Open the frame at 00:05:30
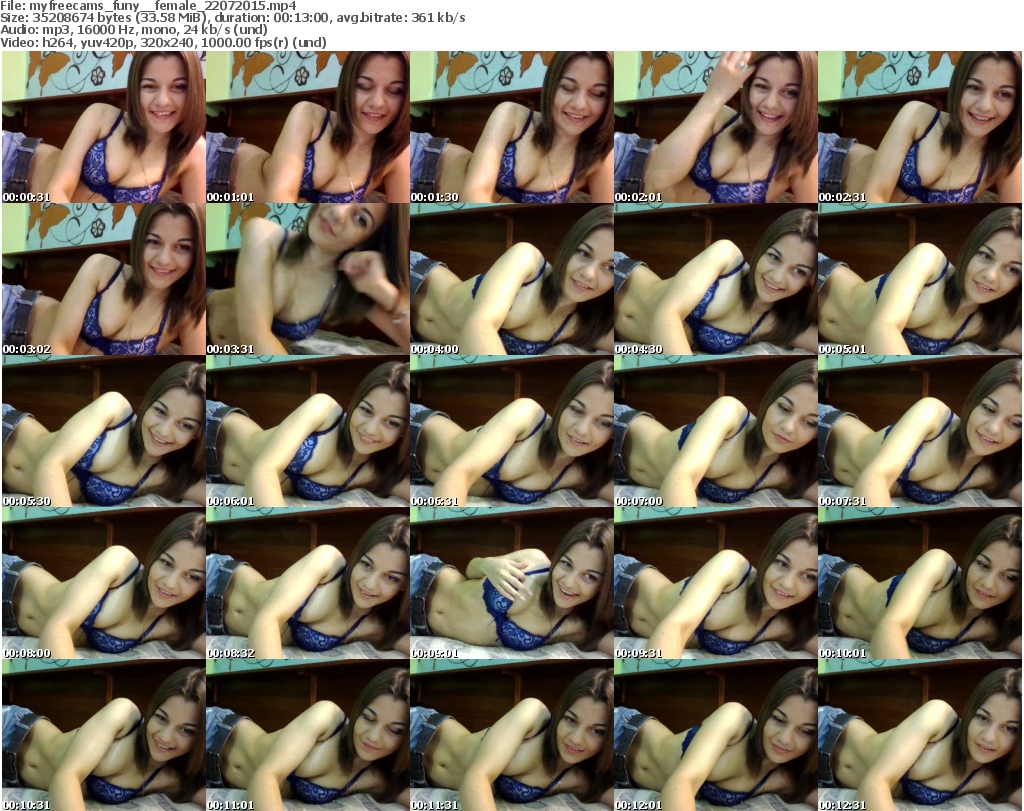 (x=104, y=431)
